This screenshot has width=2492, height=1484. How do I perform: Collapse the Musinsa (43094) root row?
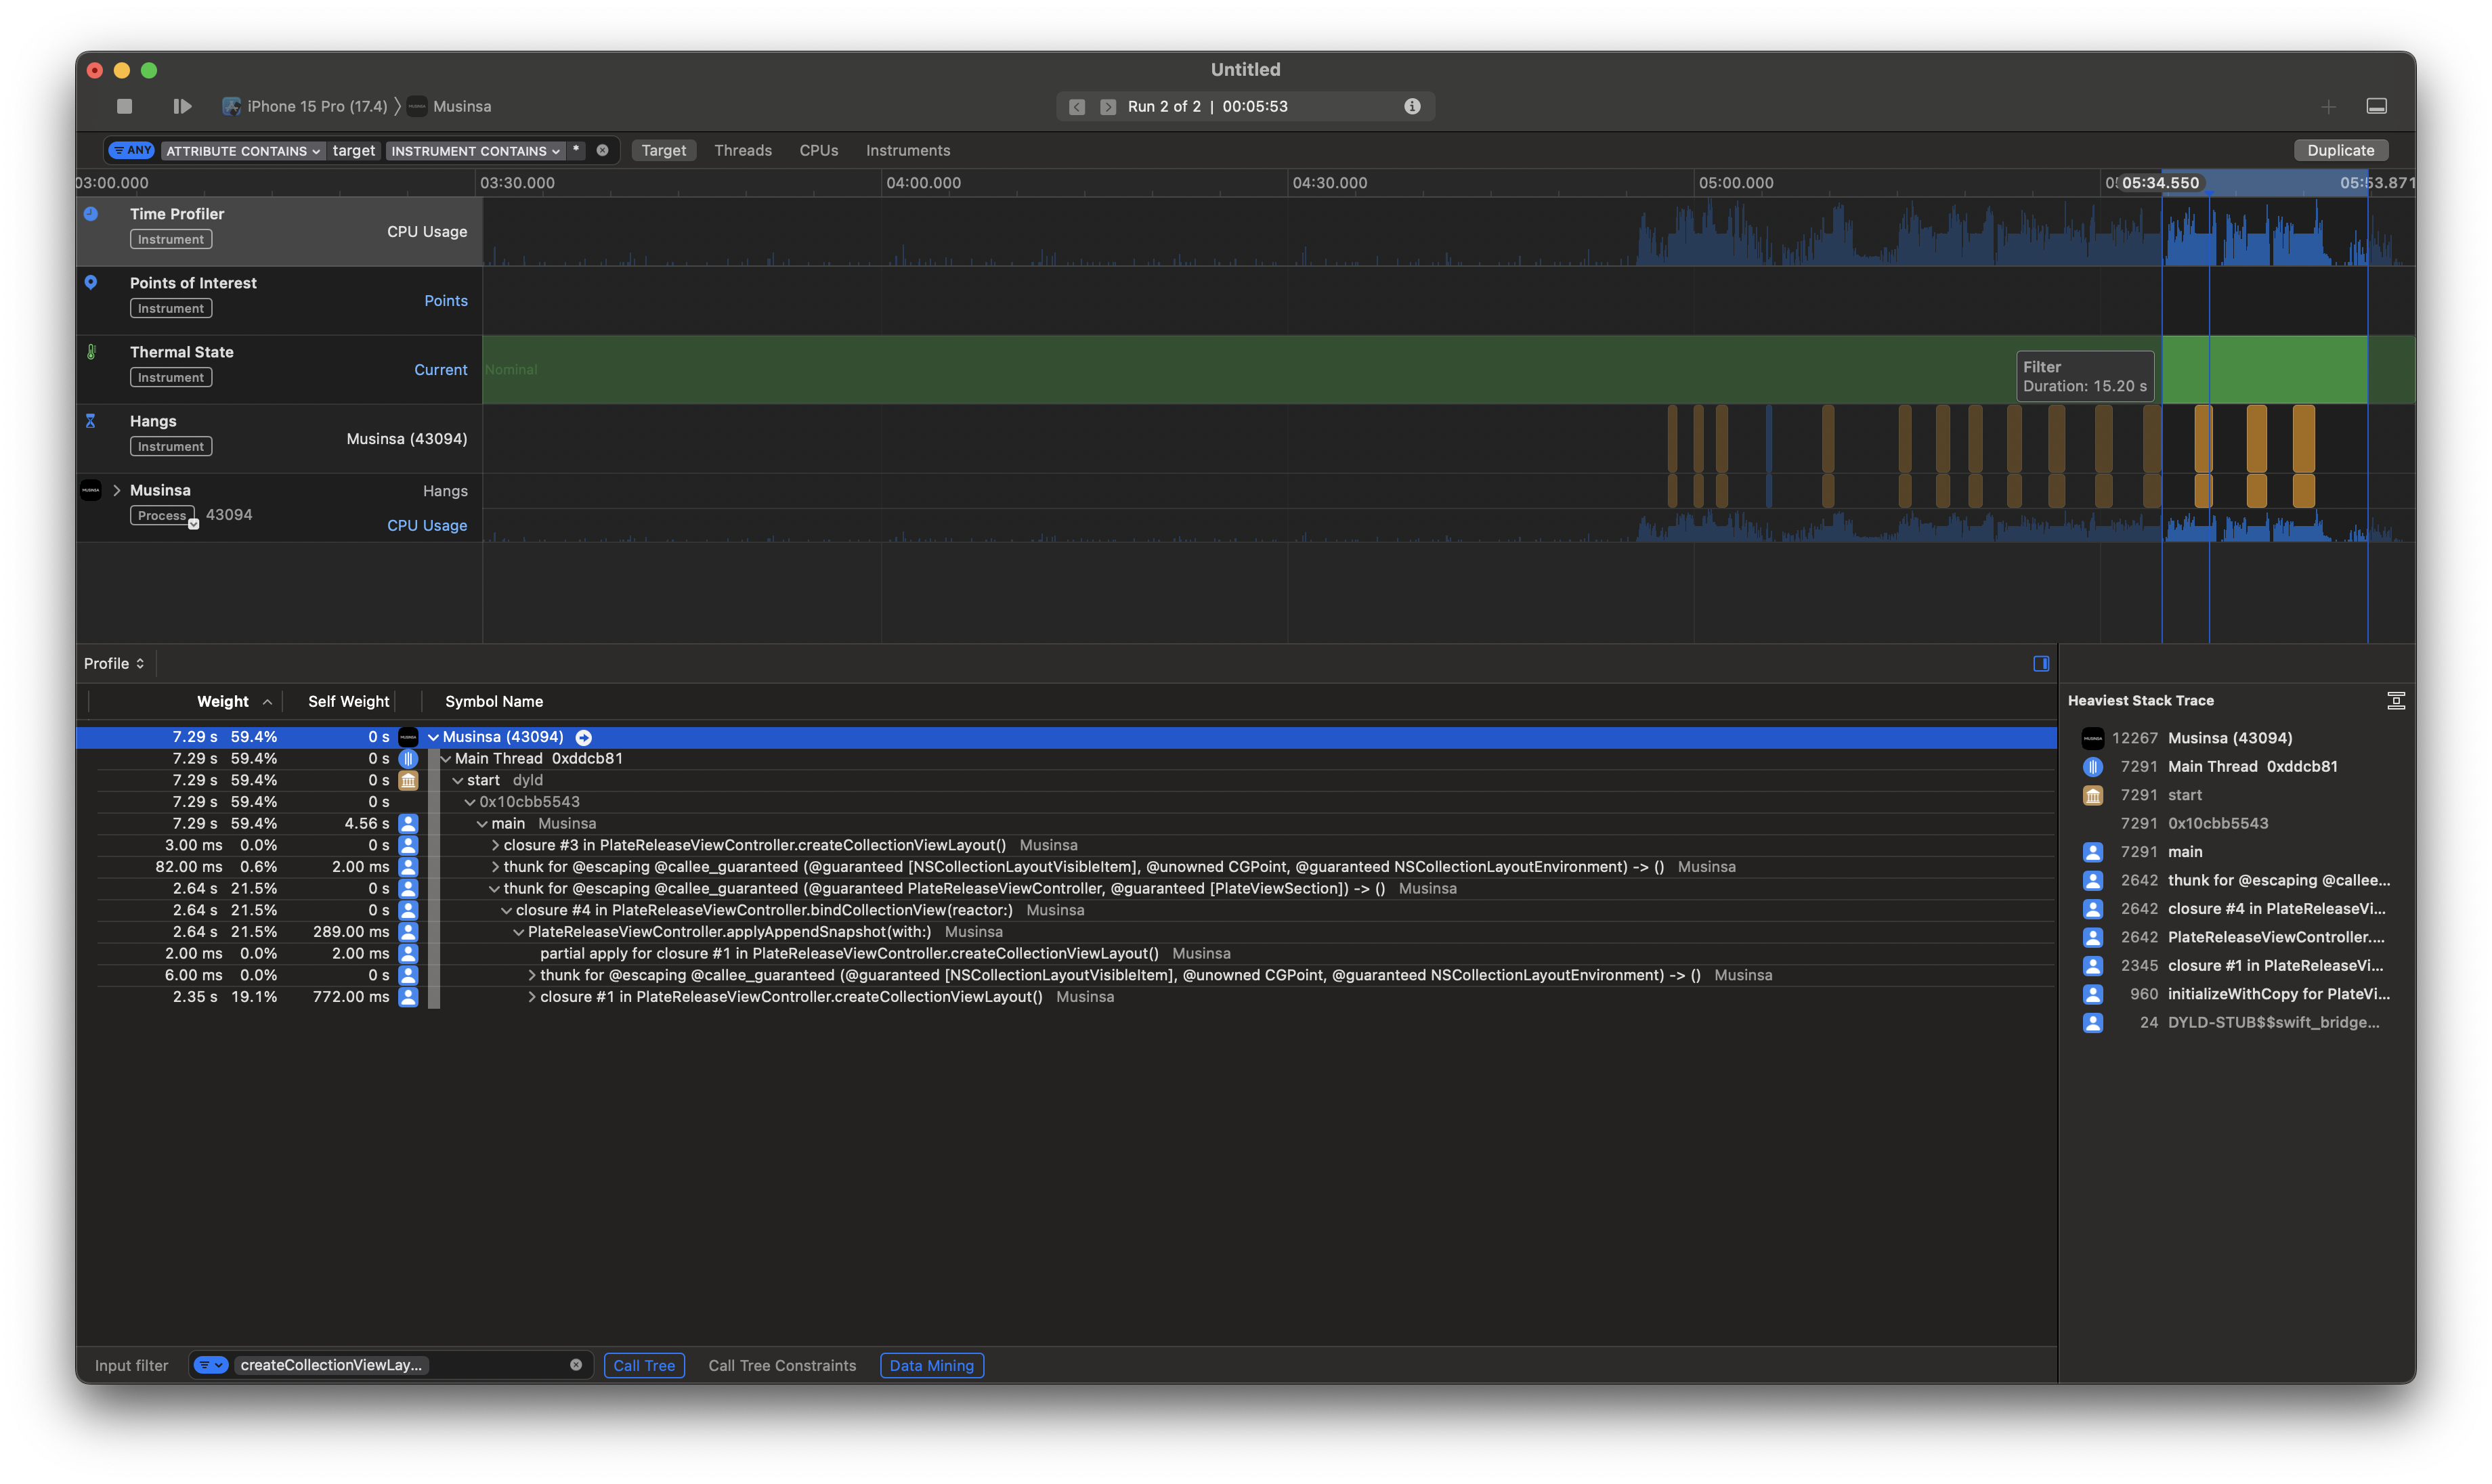[433, 737]
